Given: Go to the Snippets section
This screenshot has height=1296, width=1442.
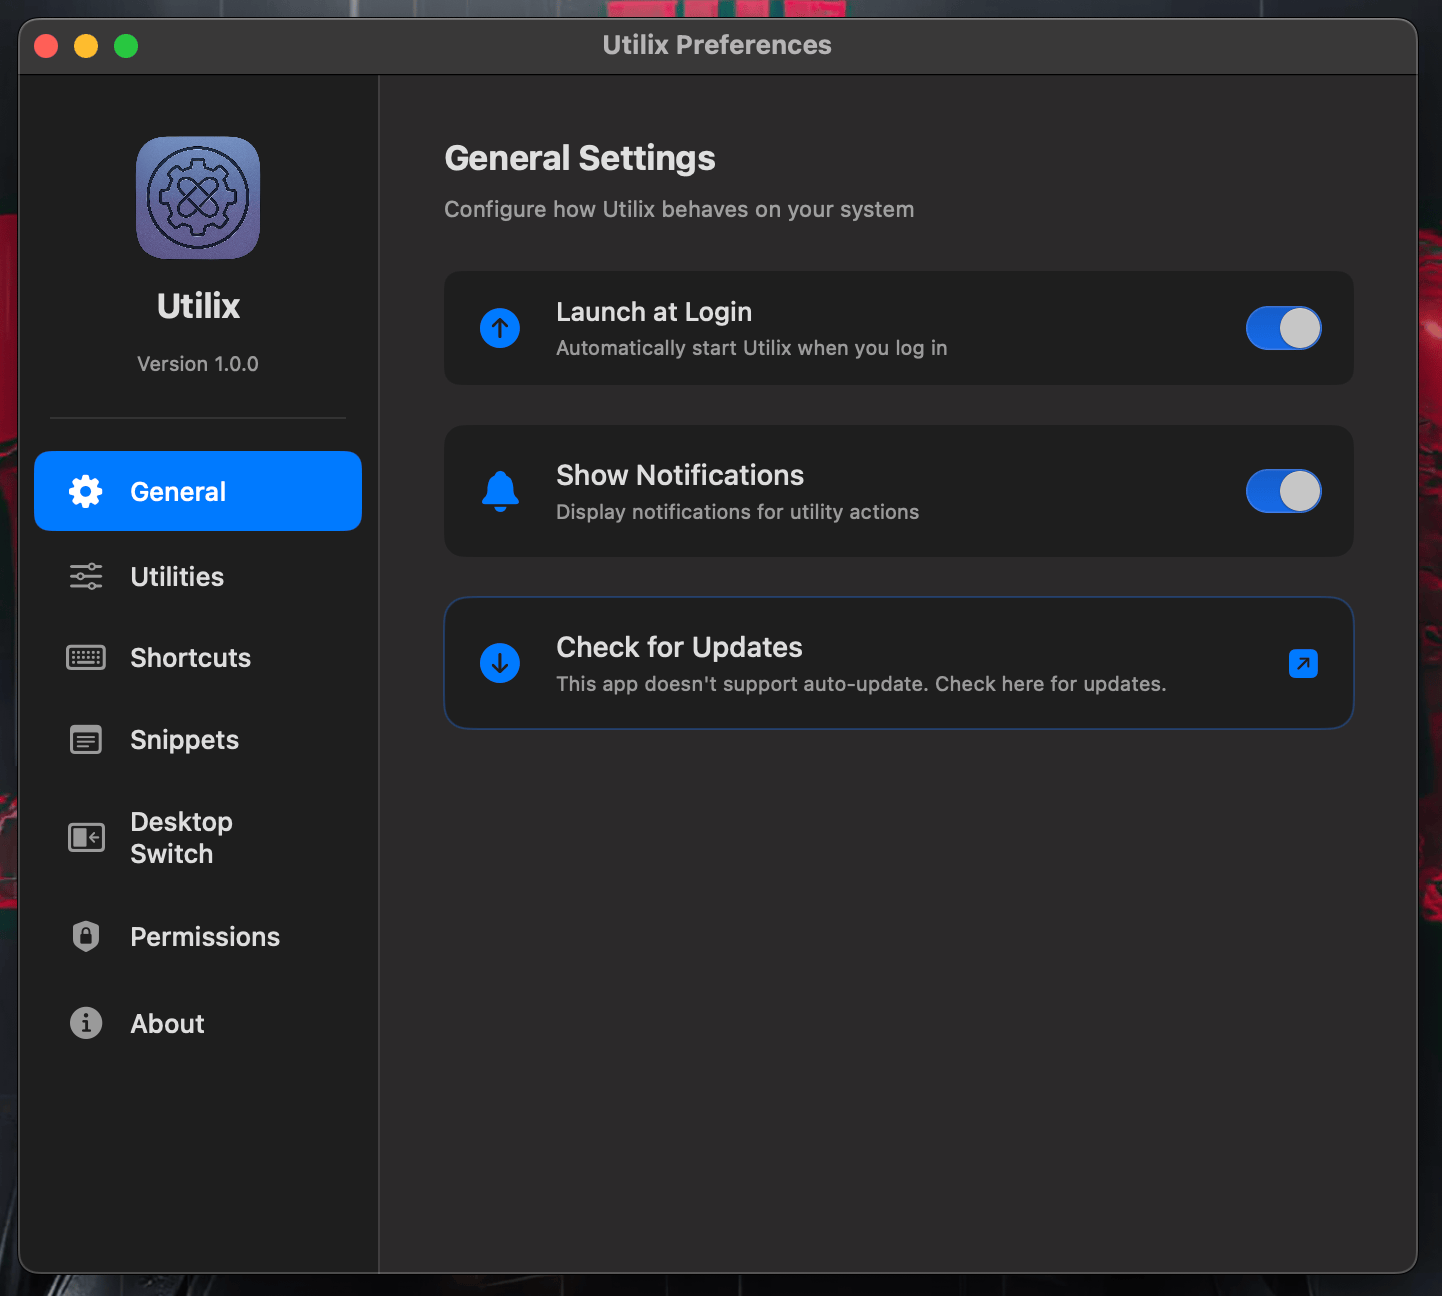Looking at the screenshot, I should pyautogui.click(x=184, y=740).
